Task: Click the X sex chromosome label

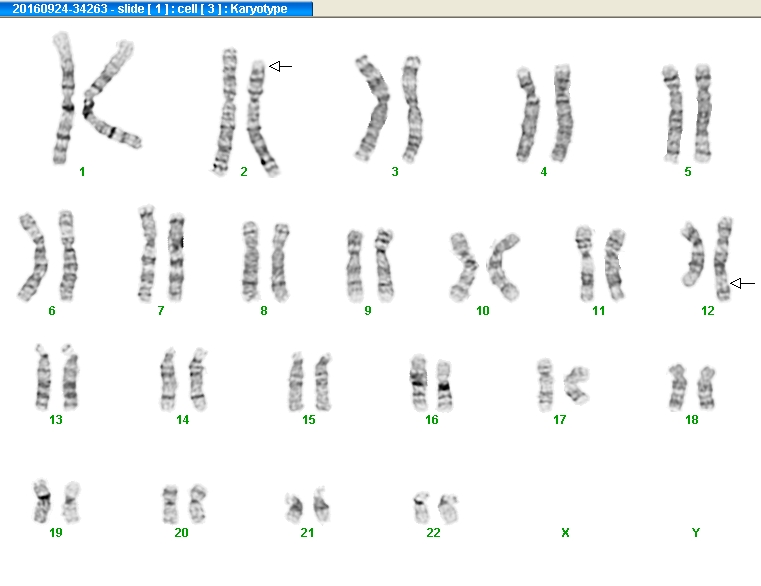Action: tap(565, 533)
